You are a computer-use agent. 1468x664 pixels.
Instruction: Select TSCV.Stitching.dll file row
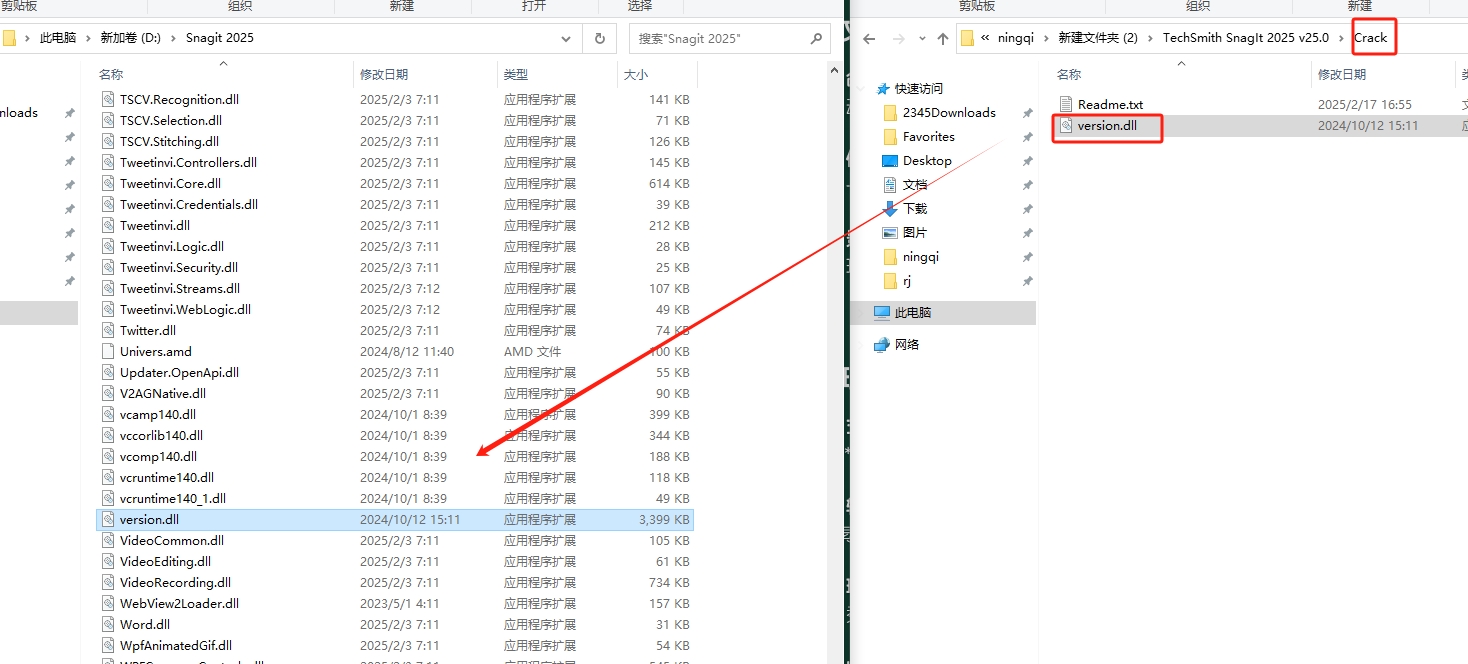pos(394,141)
